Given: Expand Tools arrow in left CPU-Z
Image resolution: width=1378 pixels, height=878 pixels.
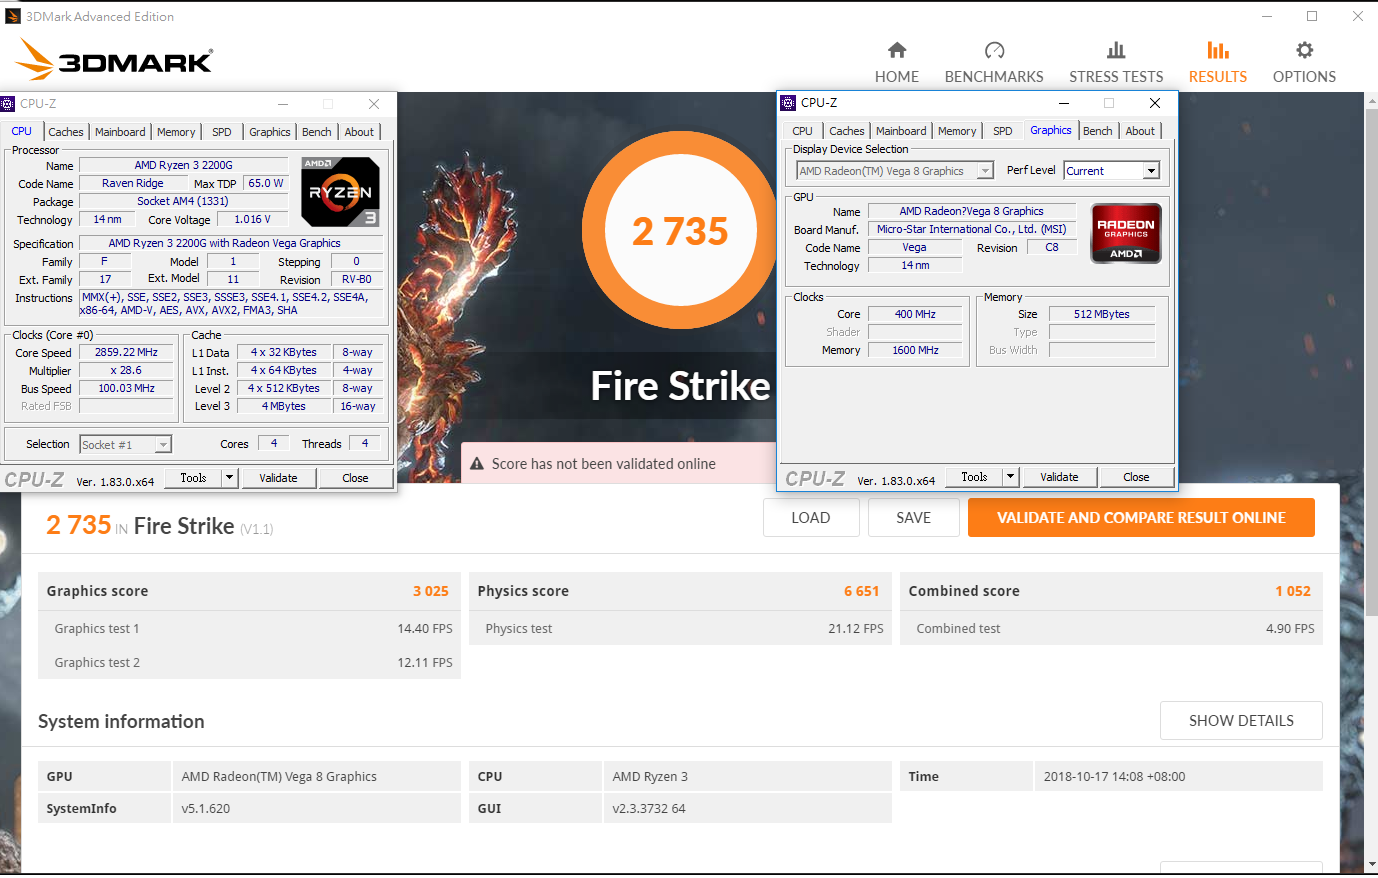Looking at the screenshot, I should click(x=229, y=478).
